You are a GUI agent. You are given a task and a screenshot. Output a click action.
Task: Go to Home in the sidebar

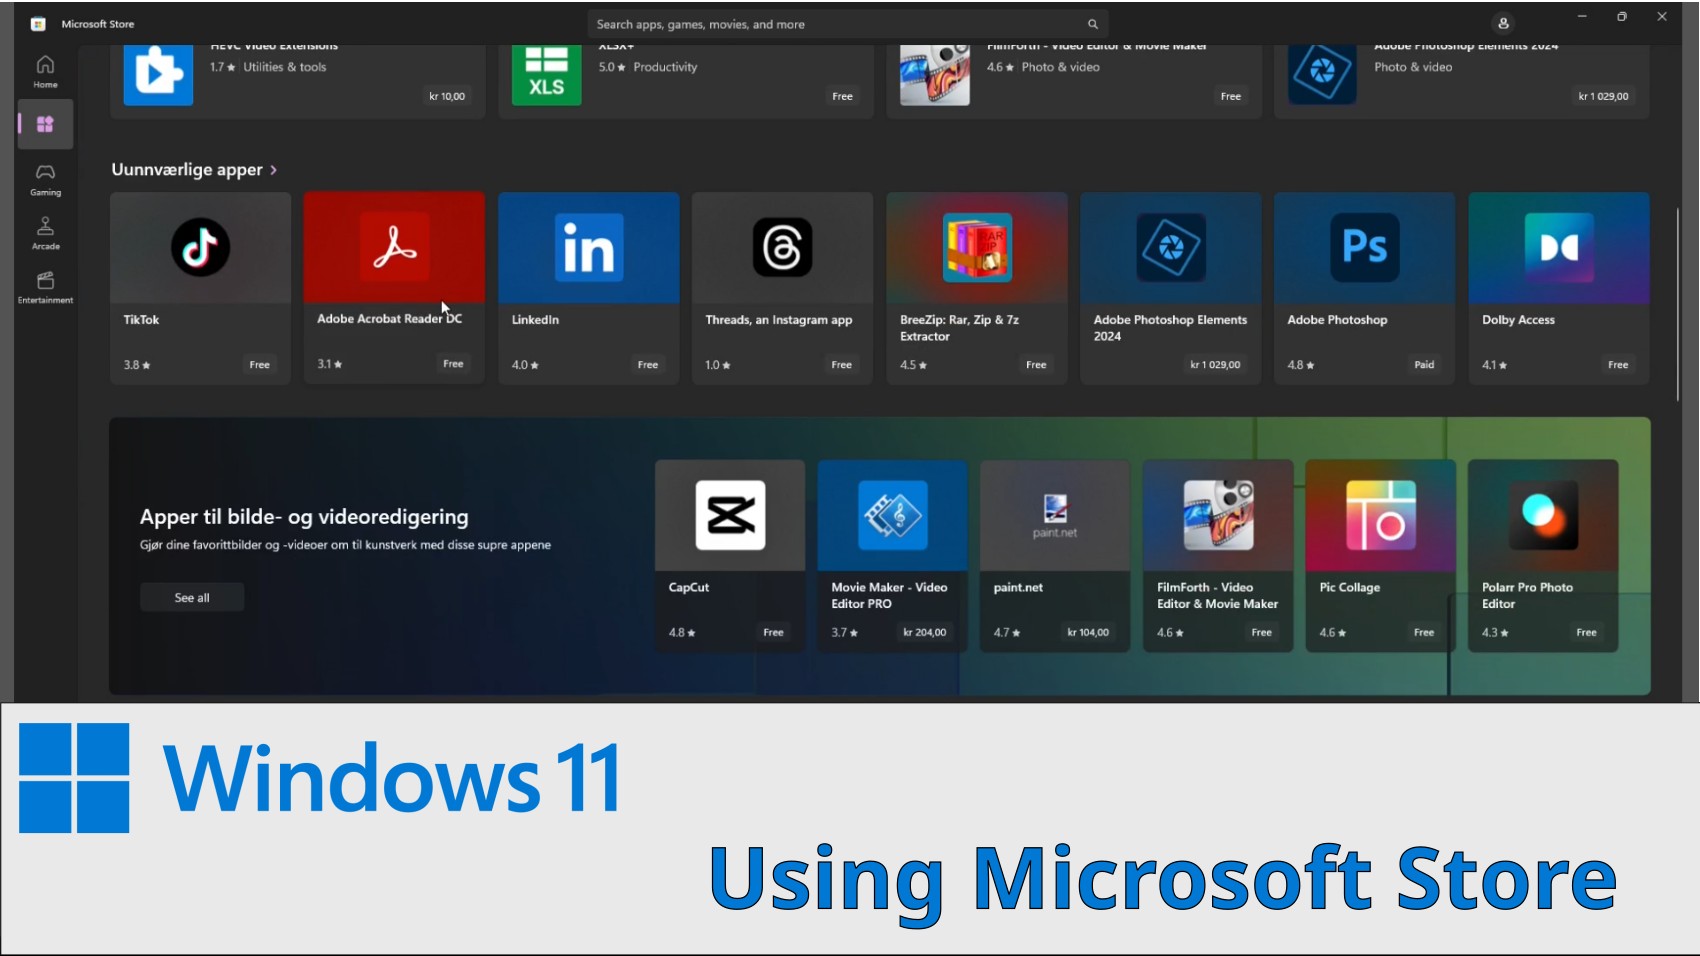coord(45,71)
